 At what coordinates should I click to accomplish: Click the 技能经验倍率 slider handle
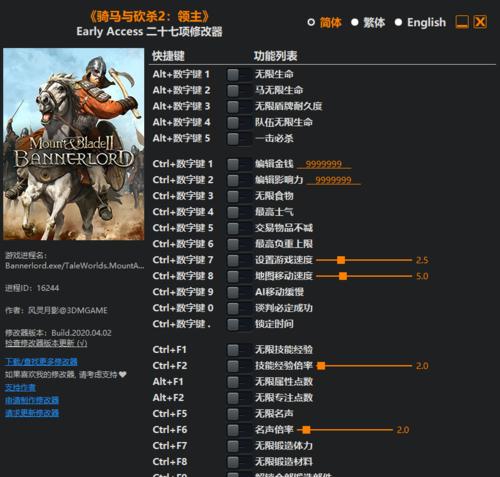321,366
